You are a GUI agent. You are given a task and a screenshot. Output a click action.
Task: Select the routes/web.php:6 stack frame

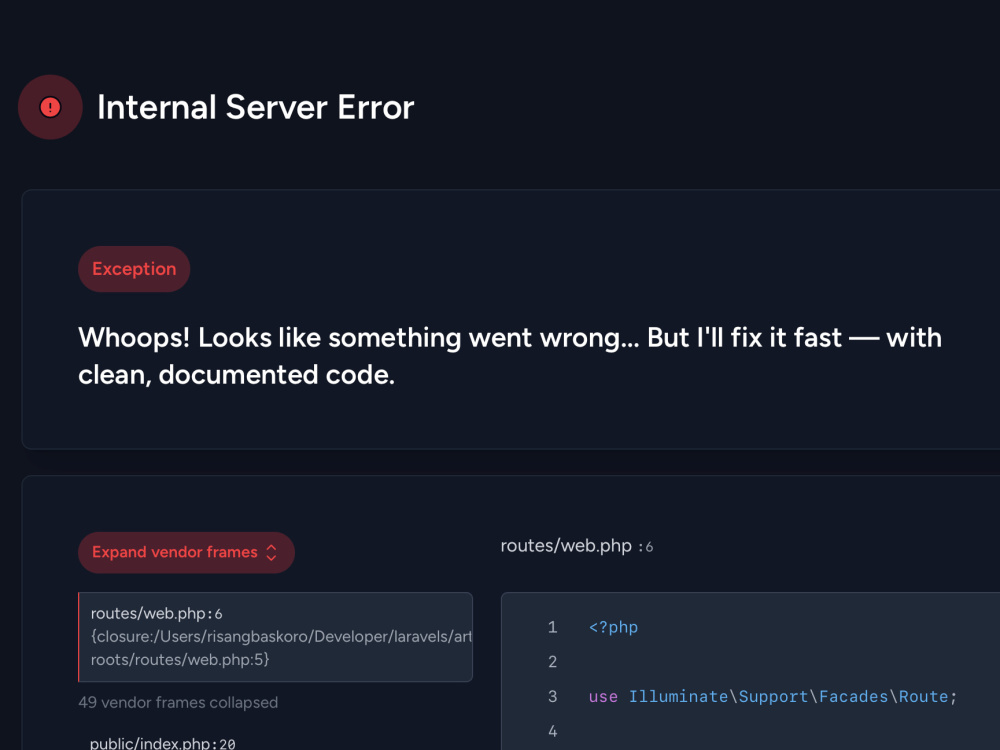[276, 636]
